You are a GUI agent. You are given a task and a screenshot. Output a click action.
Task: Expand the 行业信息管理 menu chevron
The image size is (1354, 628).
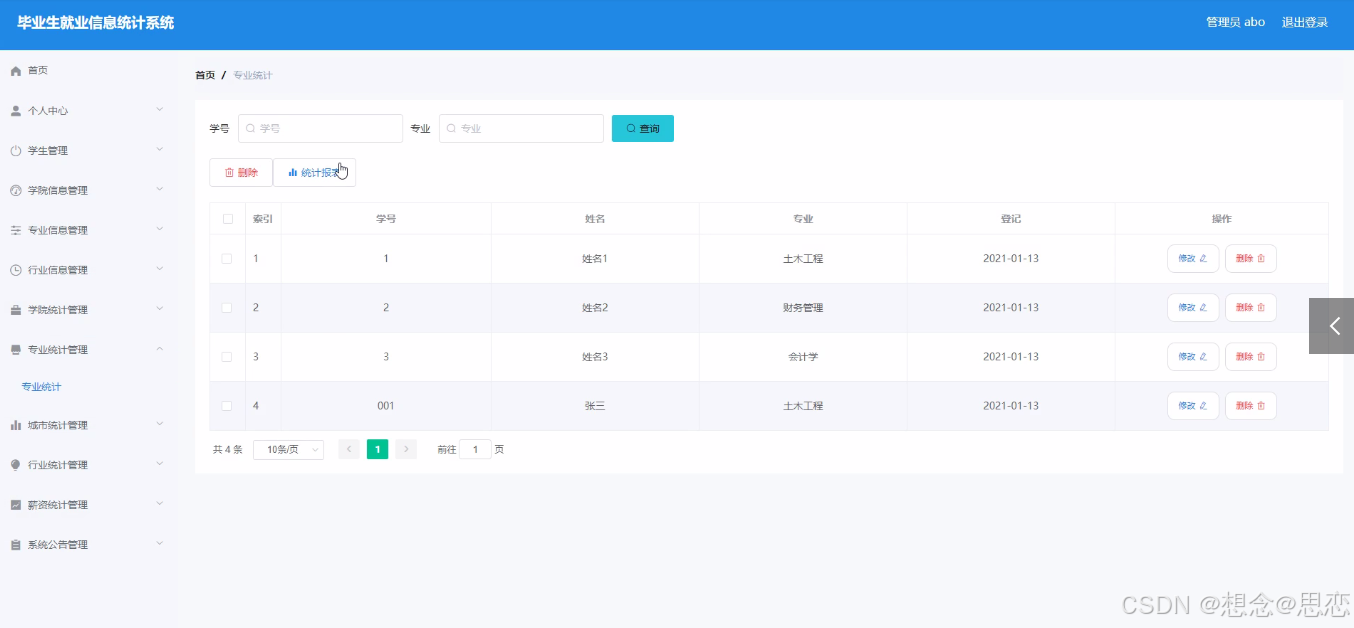[160, 269]
